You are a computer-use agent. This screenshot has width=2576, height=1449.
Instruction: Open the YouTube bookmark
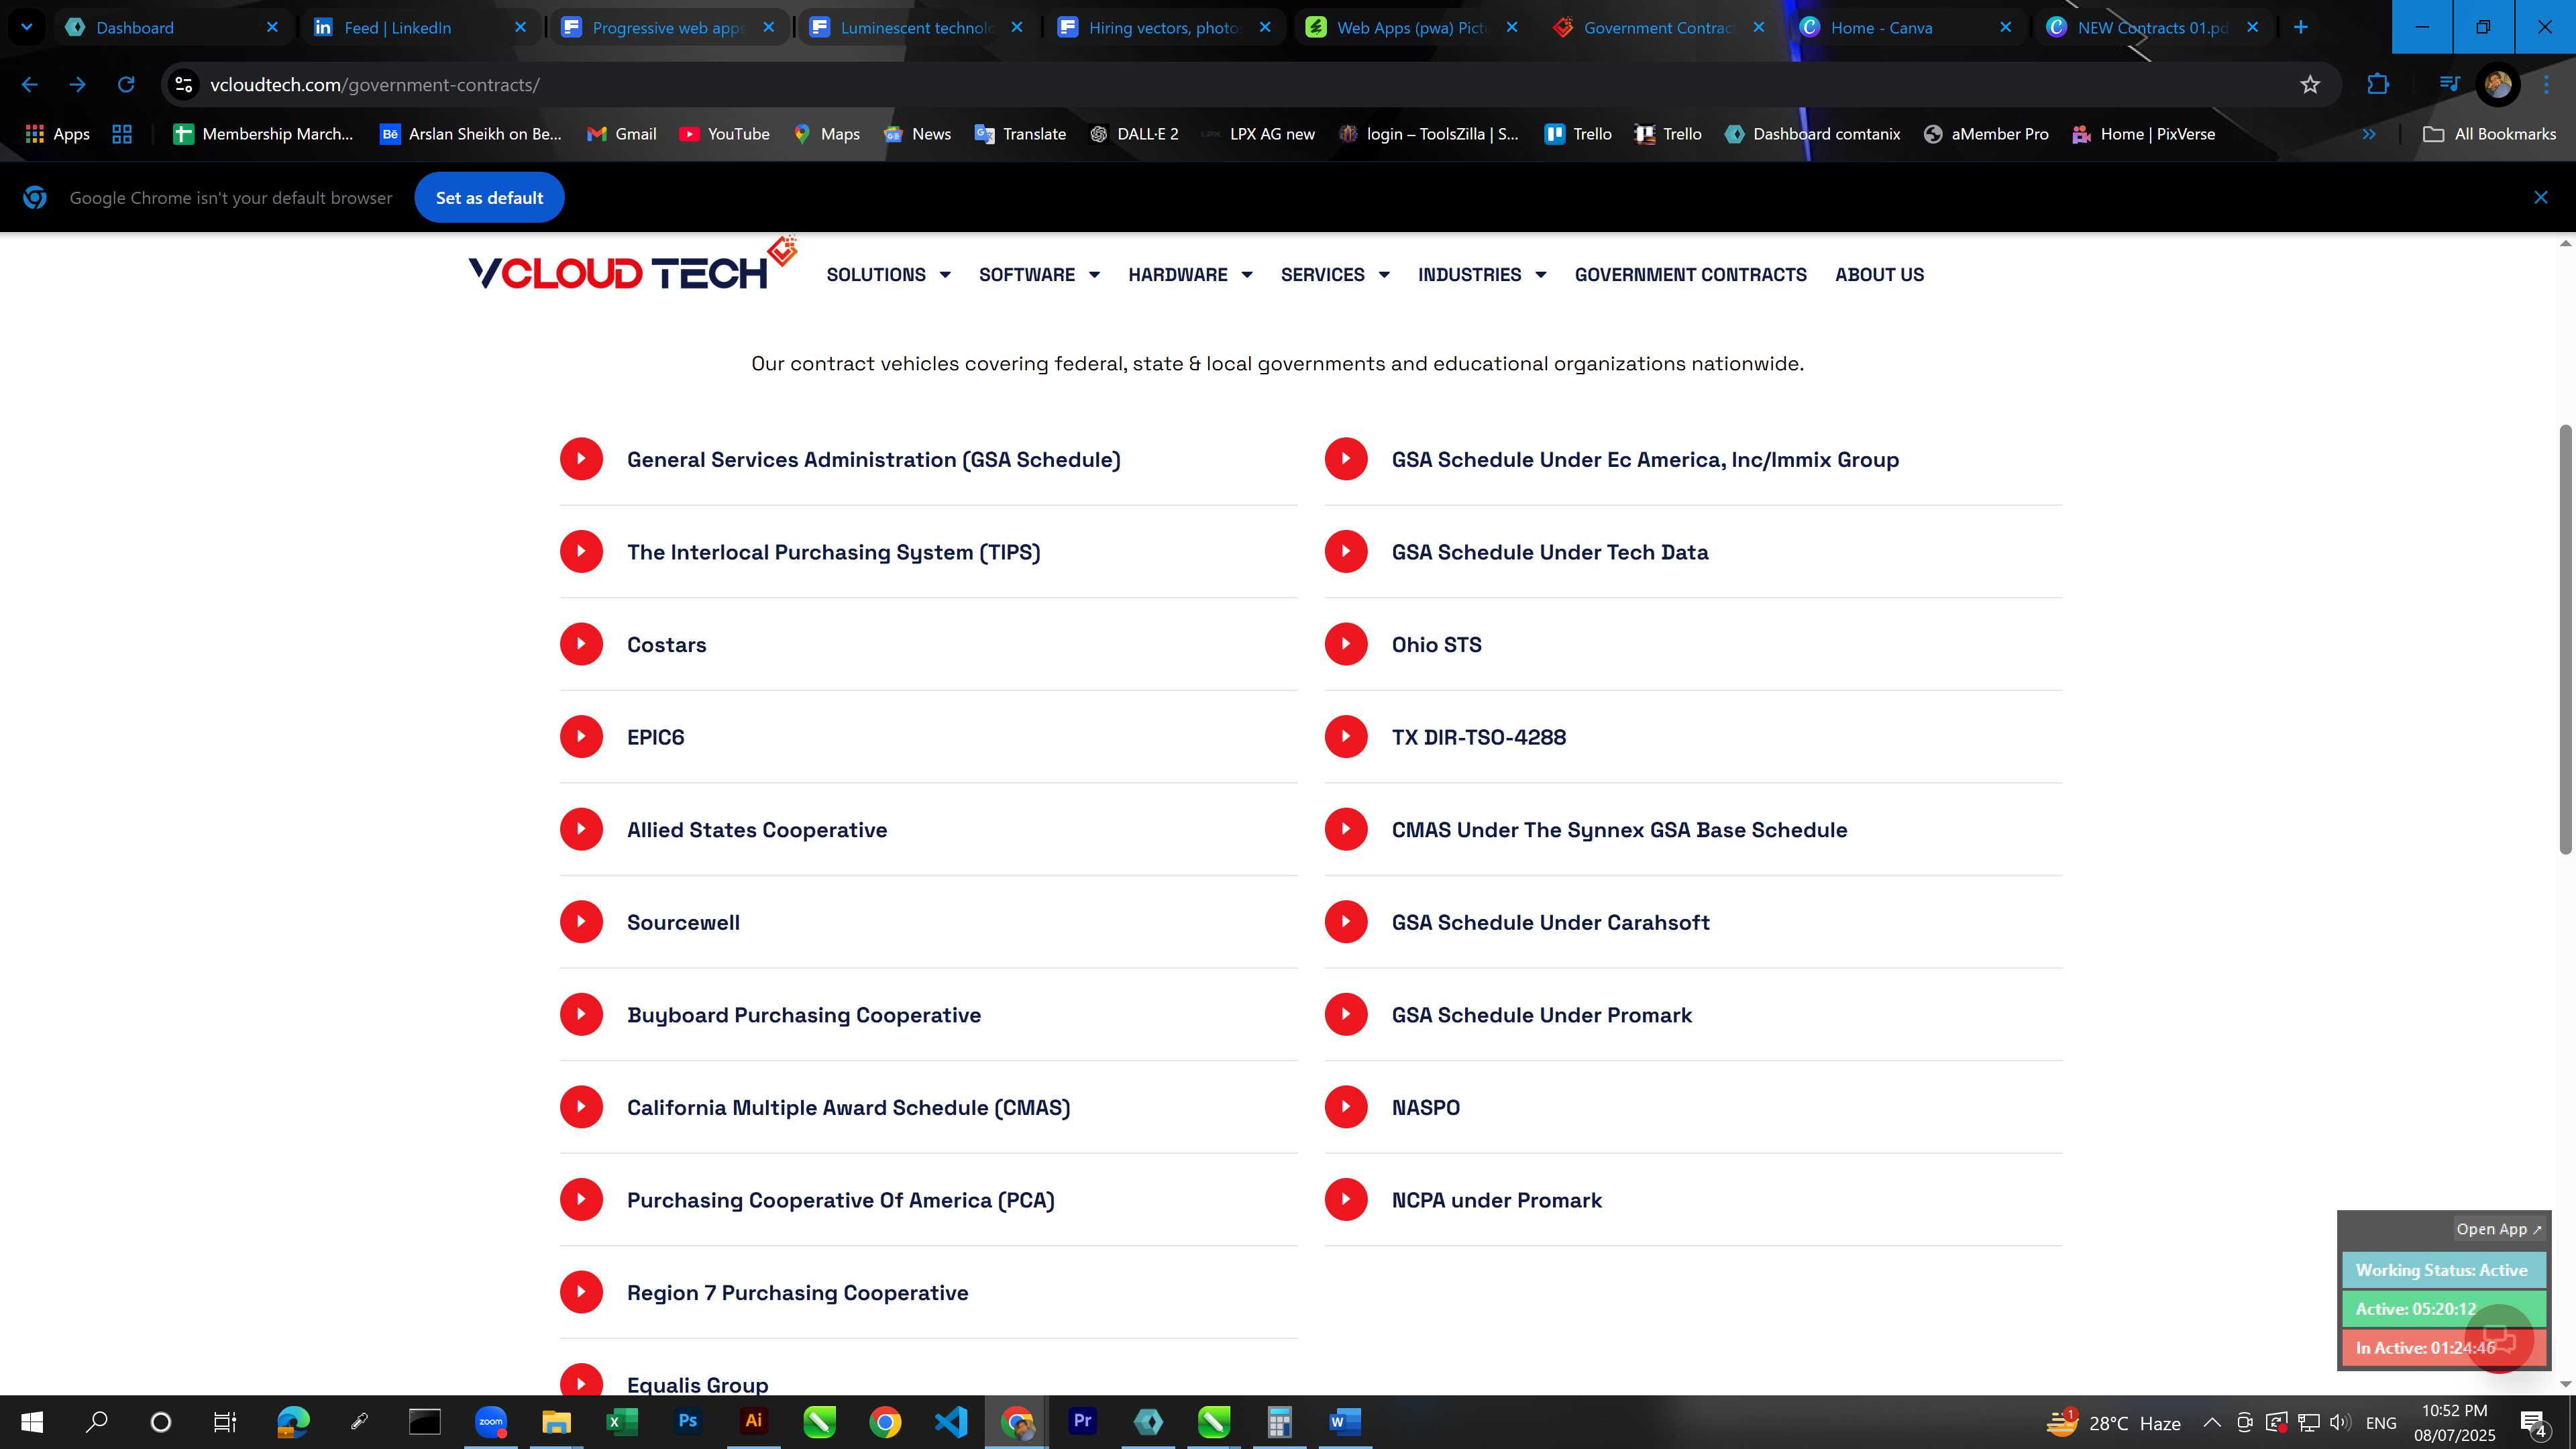[724, 134]
